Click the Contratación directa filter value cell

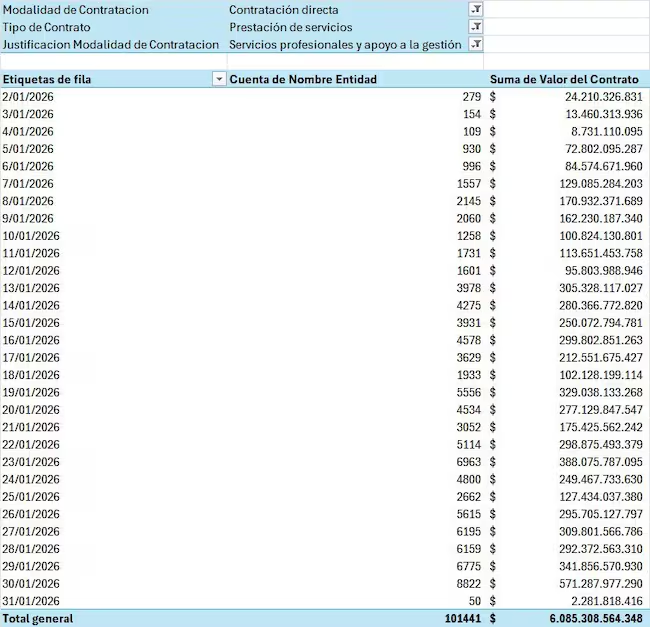pyautogui.click(x=283, y=10)
